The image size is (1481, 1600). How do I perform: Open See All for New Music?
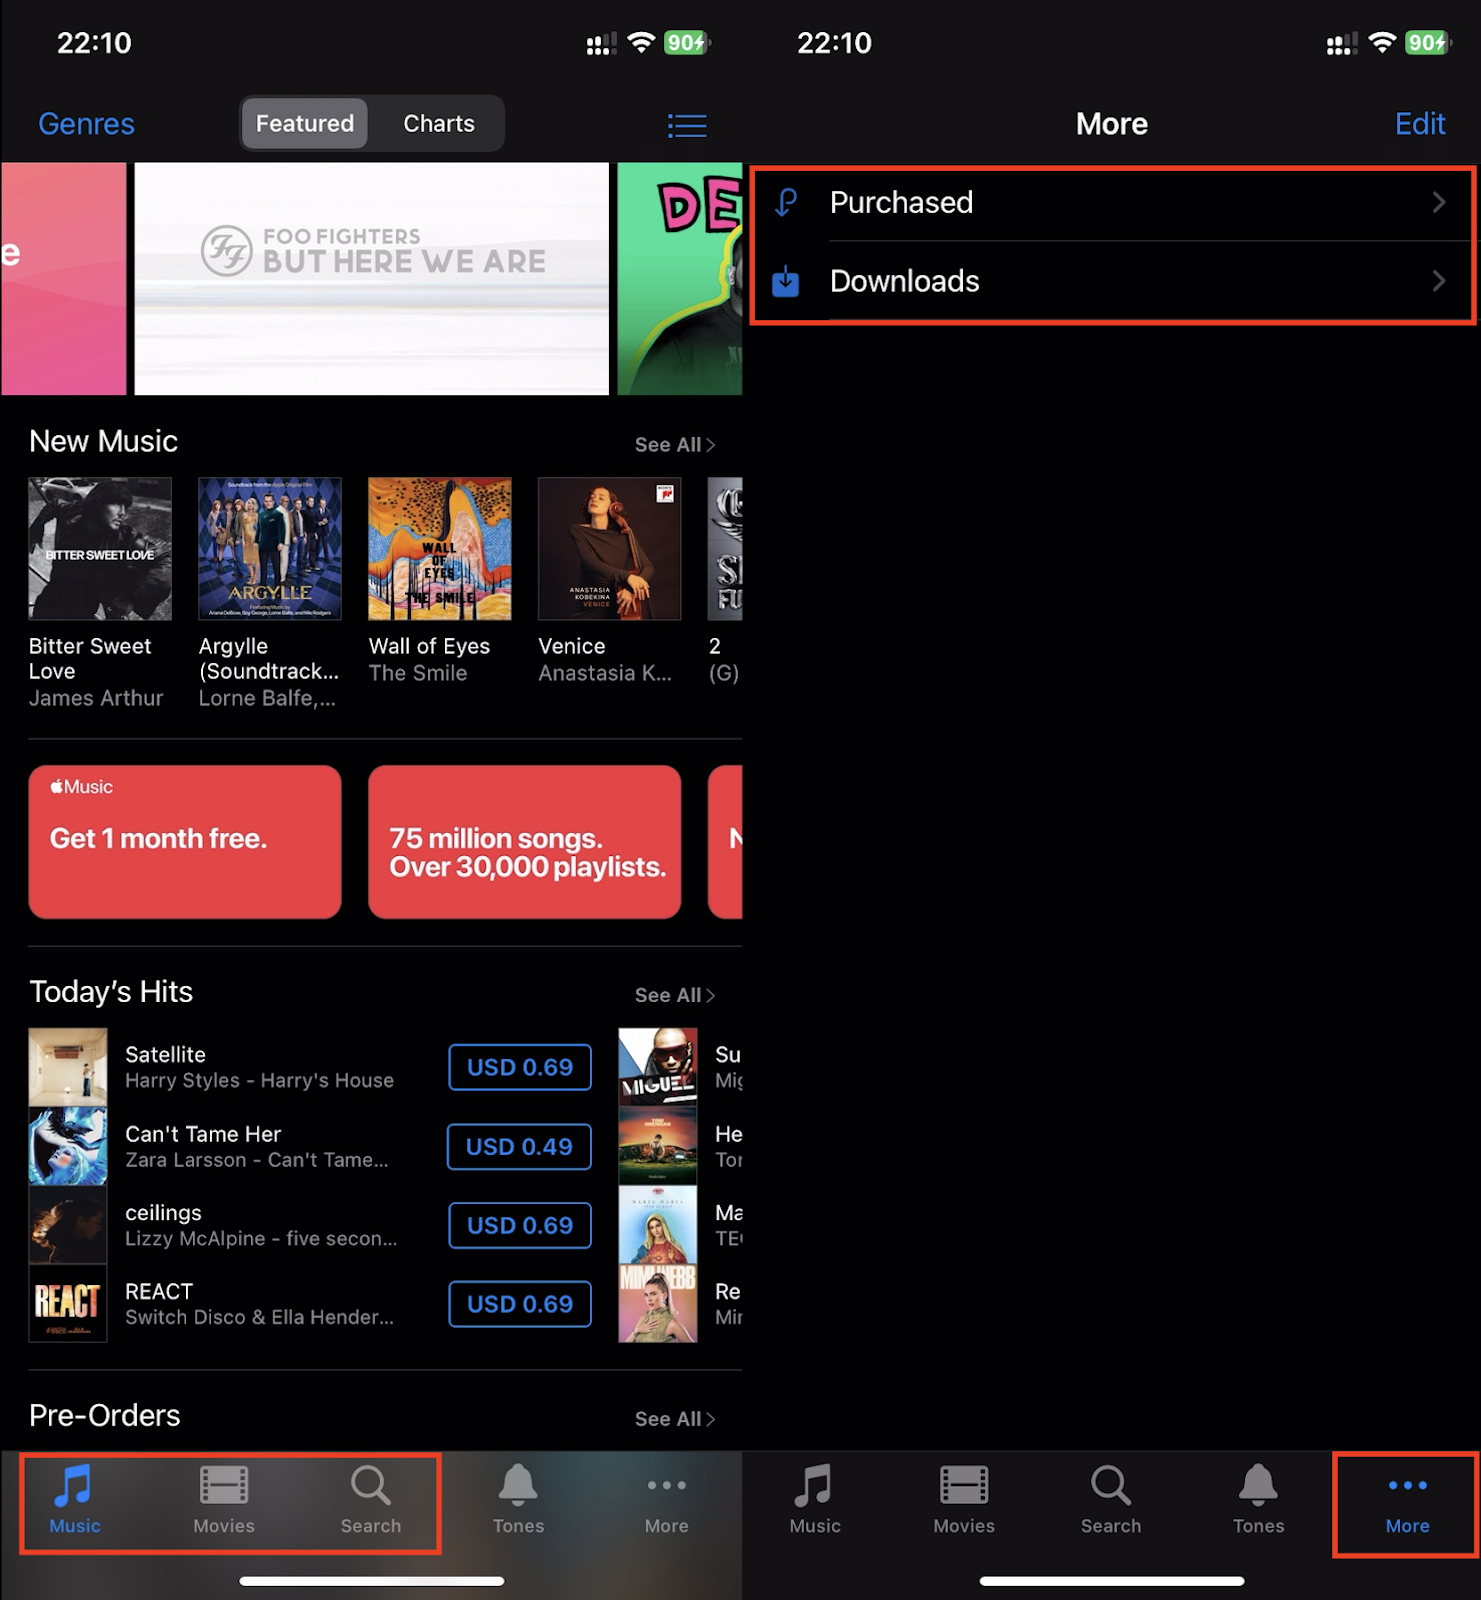click(x=675, y=445)
